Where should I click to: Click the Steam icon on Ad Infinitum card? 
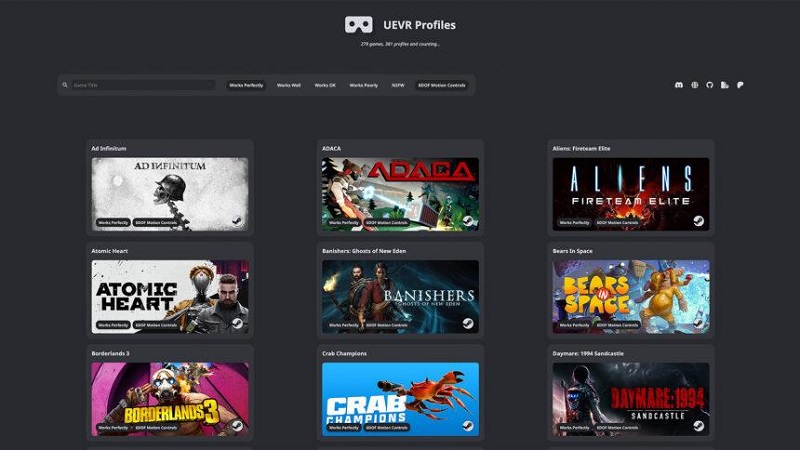point(237,222)
